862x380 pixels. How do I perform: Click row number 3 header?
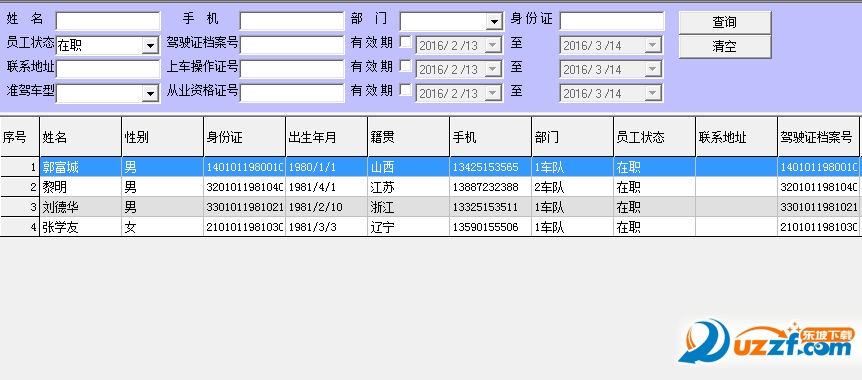[x=20, y=207]
